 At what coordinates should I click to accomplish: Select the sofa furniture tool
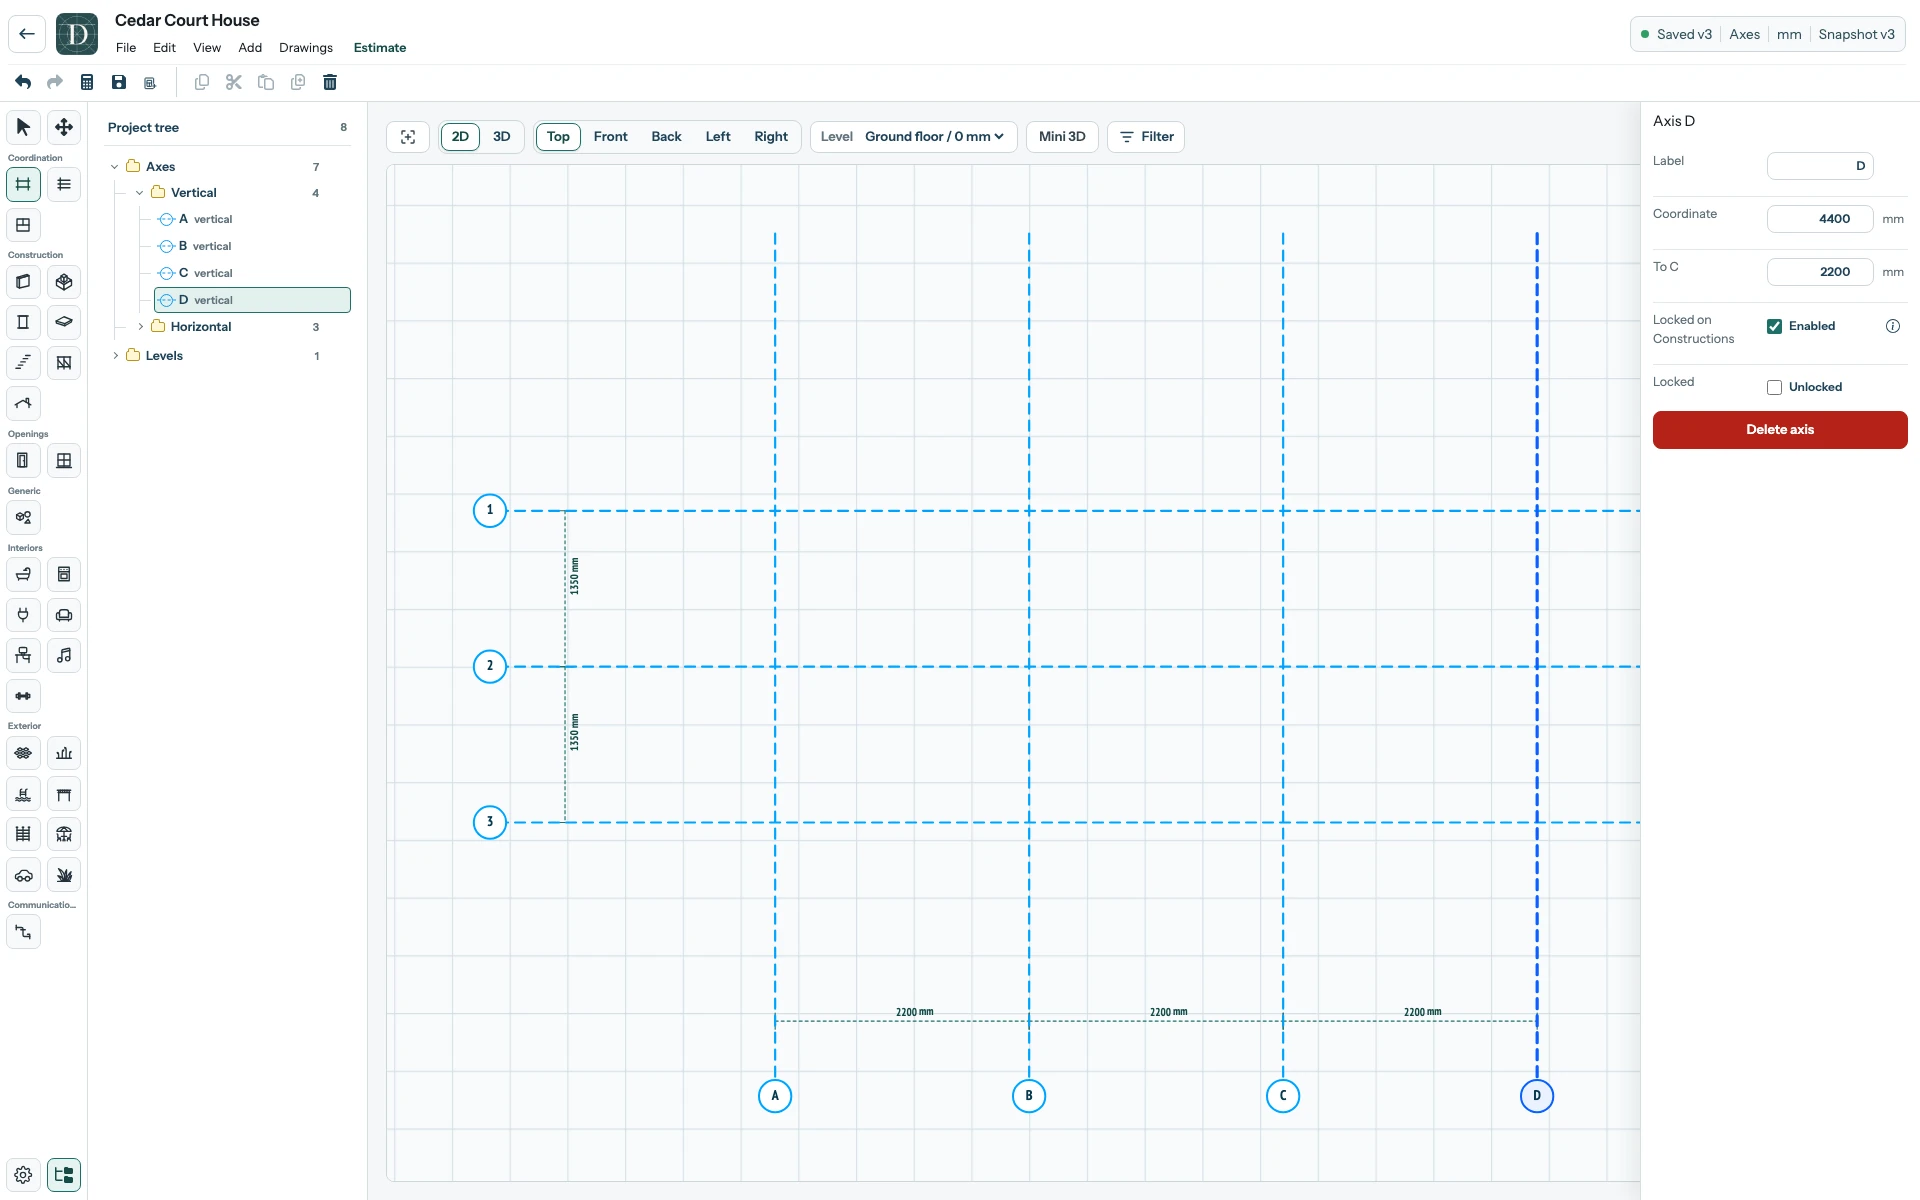[64, 615]
